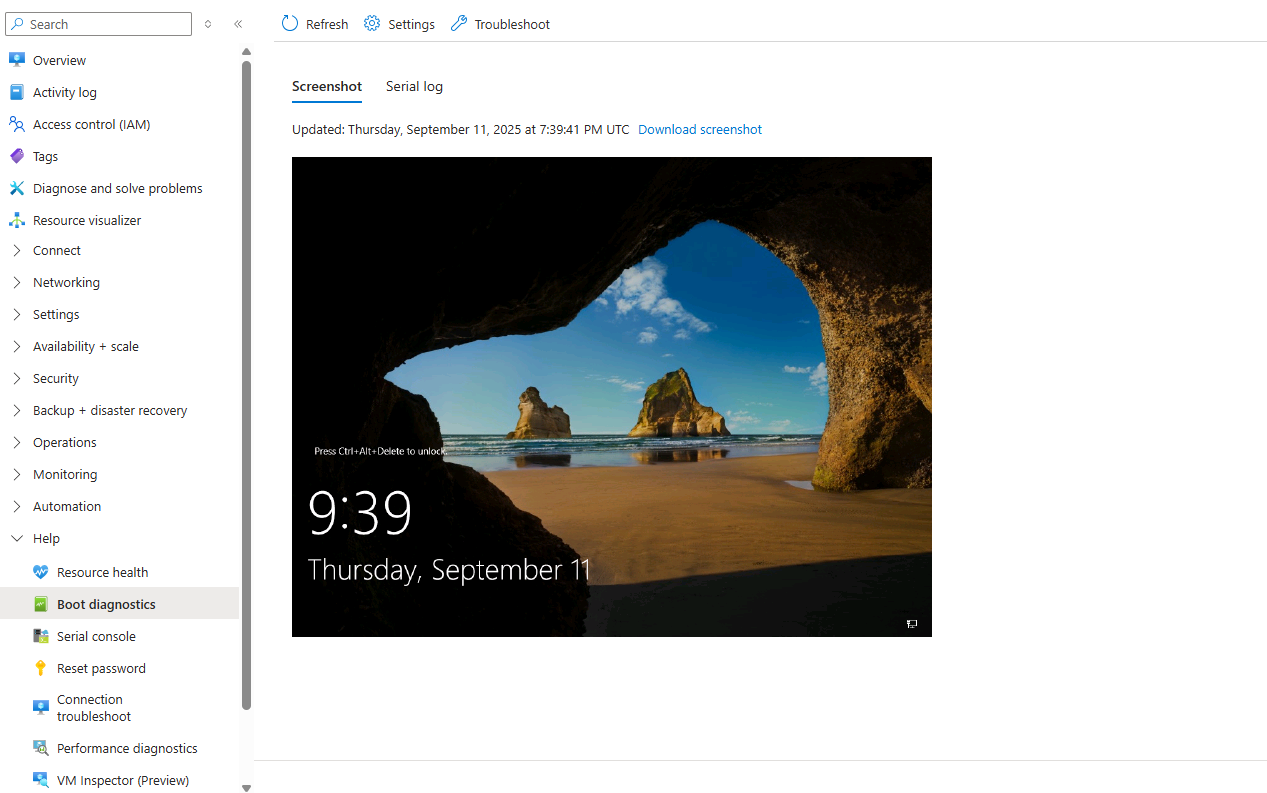Click 'Thursday, September 11' date in screenshot
The width and height of the screenshot is (1267, 793).
[x=449, y=570]
